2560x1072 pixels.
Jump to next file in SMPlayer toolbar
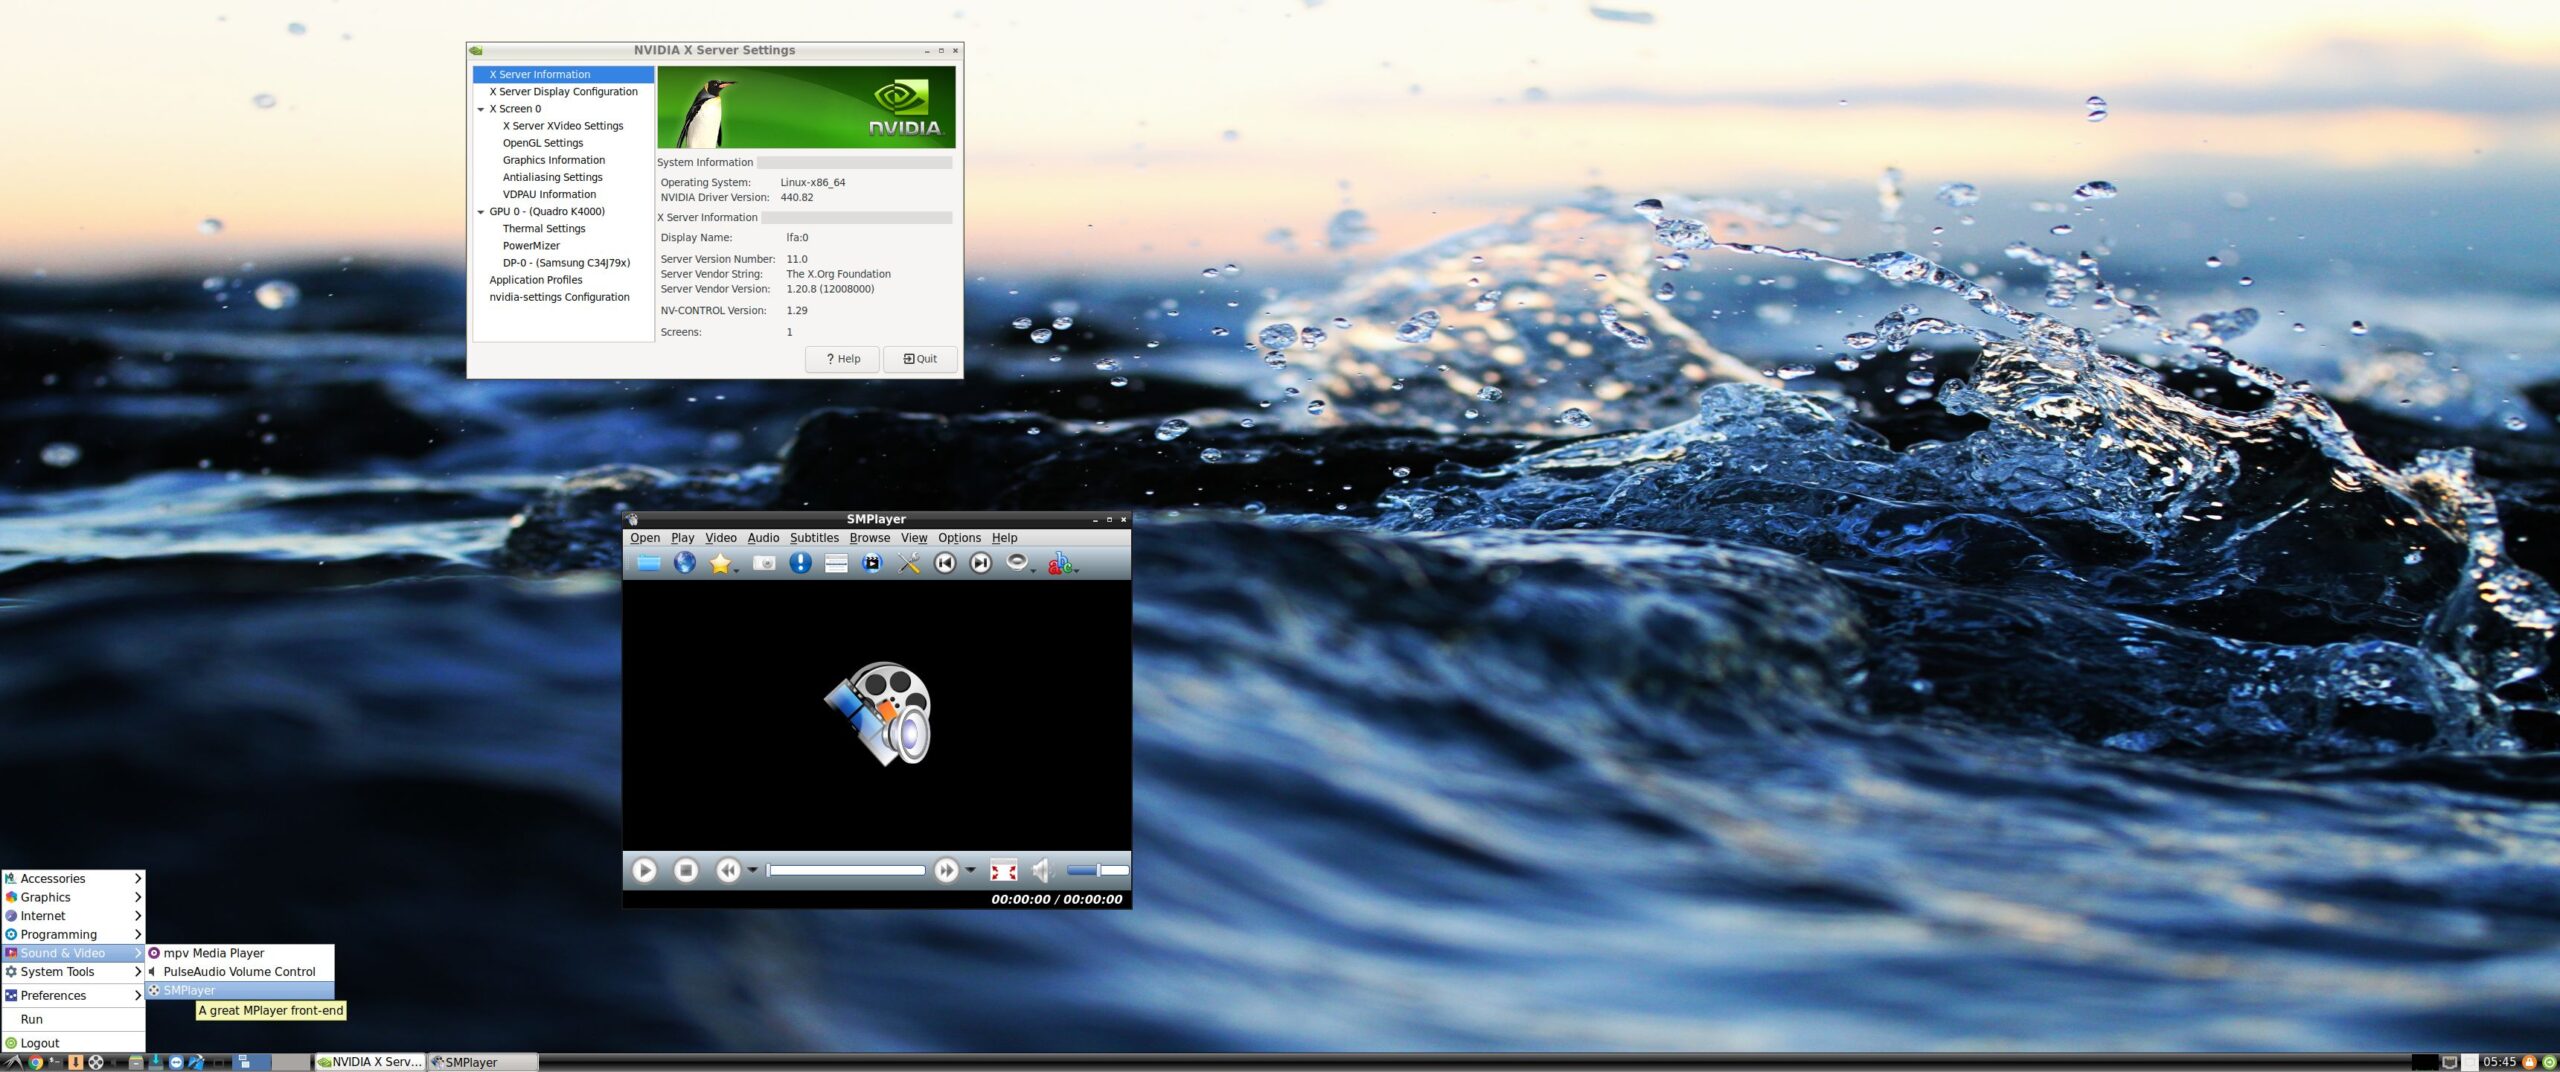(x=981, y=563)
